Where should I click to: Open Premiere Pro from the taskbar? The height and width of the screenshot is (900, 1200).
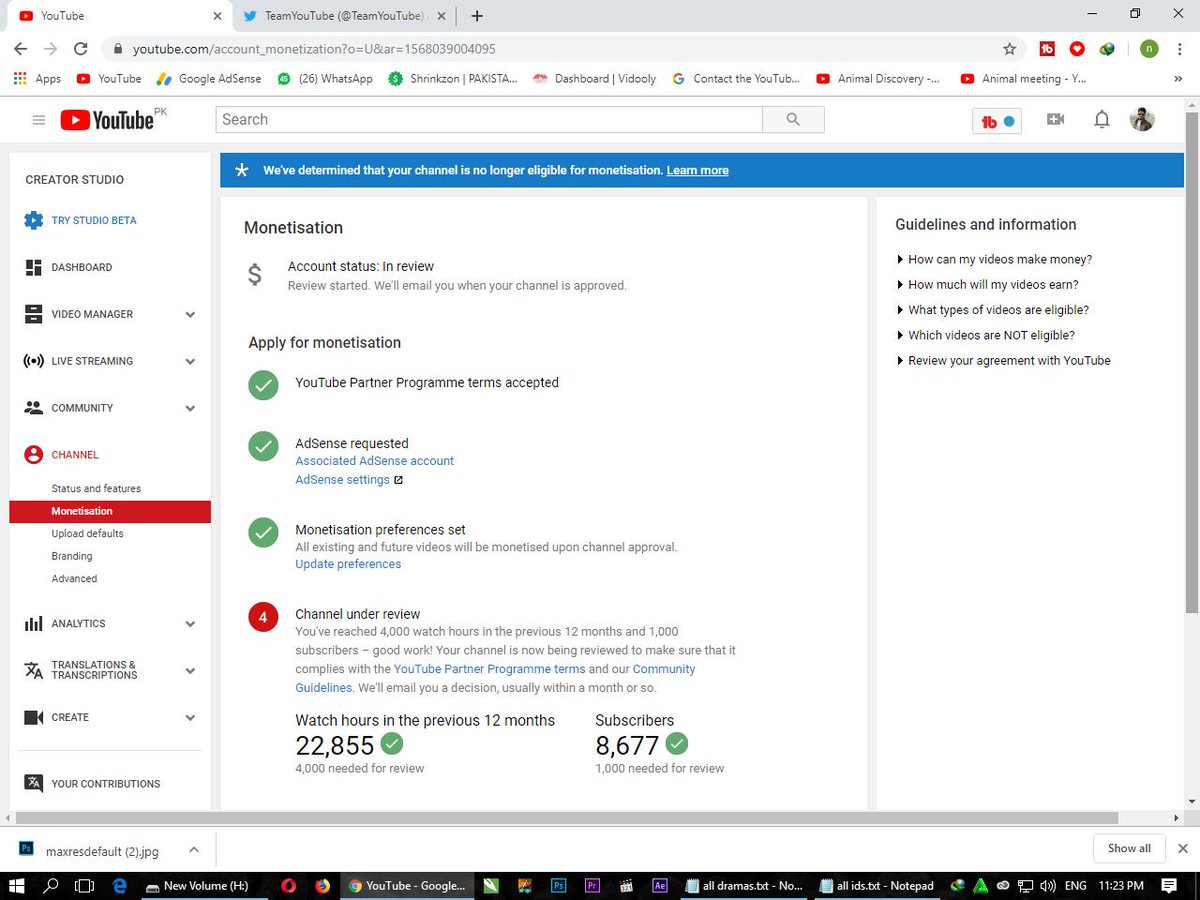[592, 885]
